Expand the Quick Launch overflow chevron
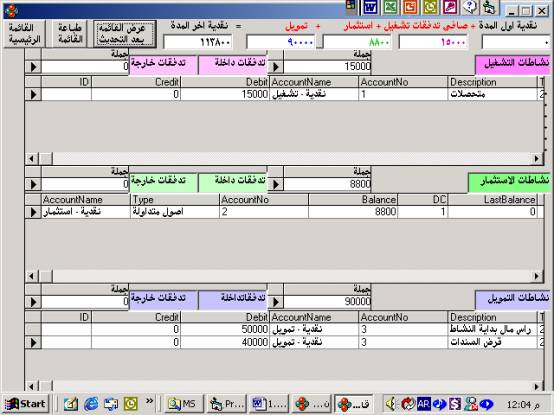Image resolution: width=554 pixels, height=415 pixels. (x=149, y=401)
